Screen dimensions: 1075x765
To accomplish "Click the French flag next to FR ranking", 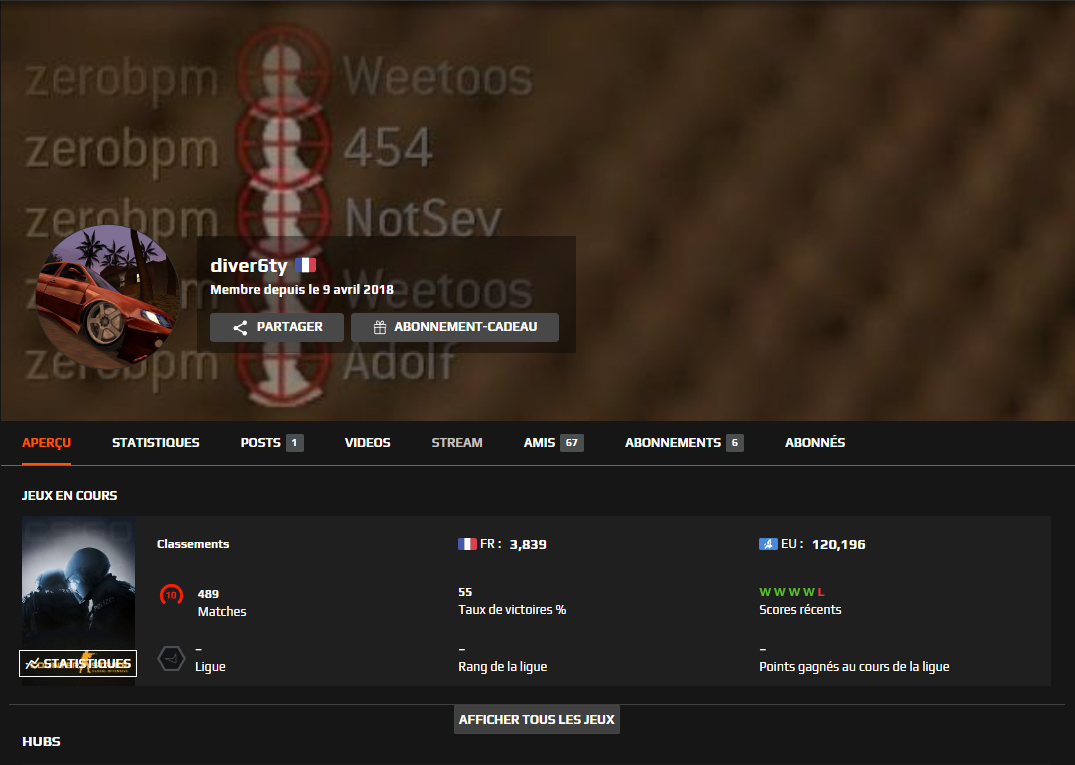I will [x=467, y=544].
